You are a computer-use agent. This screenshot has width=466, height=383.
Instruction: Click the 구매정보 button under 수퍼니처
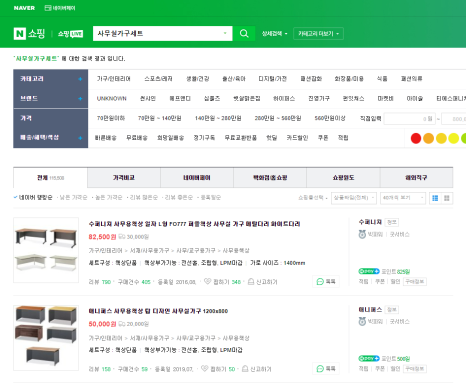(x=415, y=281)
